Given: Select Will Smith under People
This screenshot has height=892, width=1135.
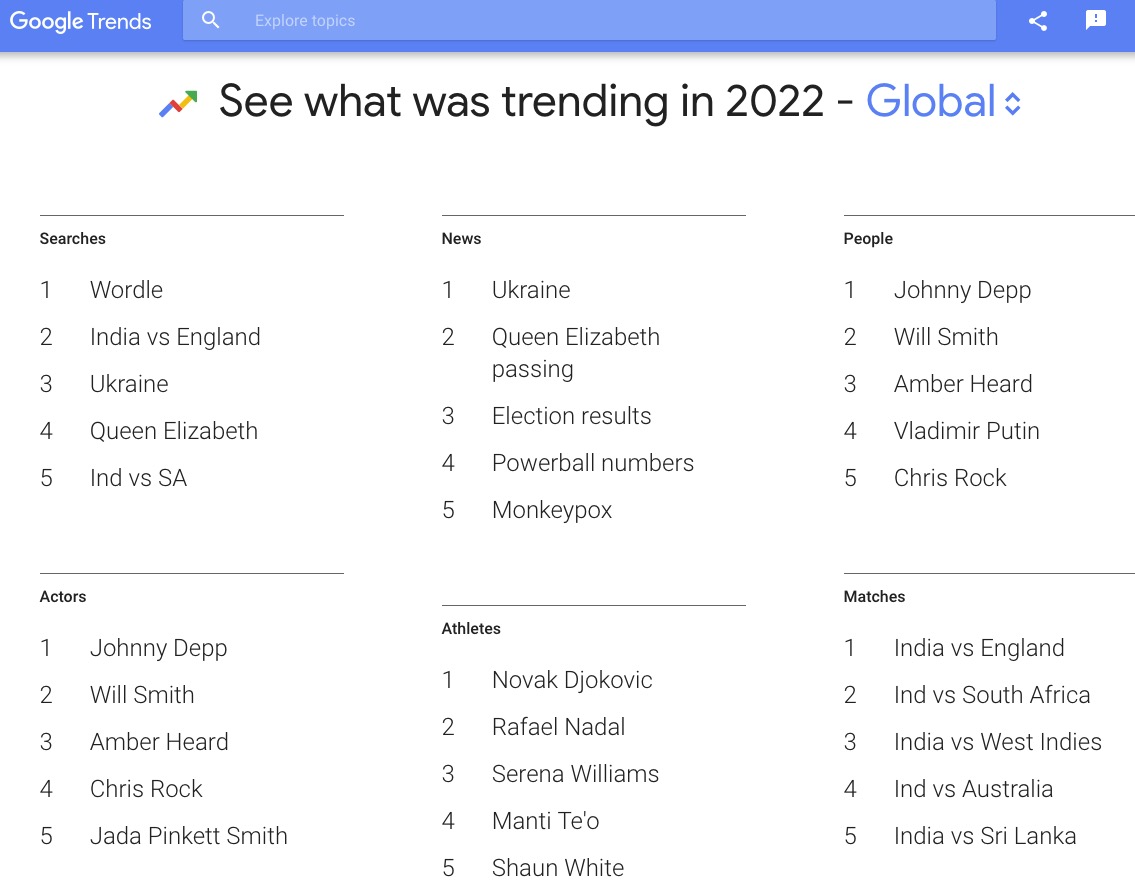Looking at the screenshot, I should pos(945,337).
